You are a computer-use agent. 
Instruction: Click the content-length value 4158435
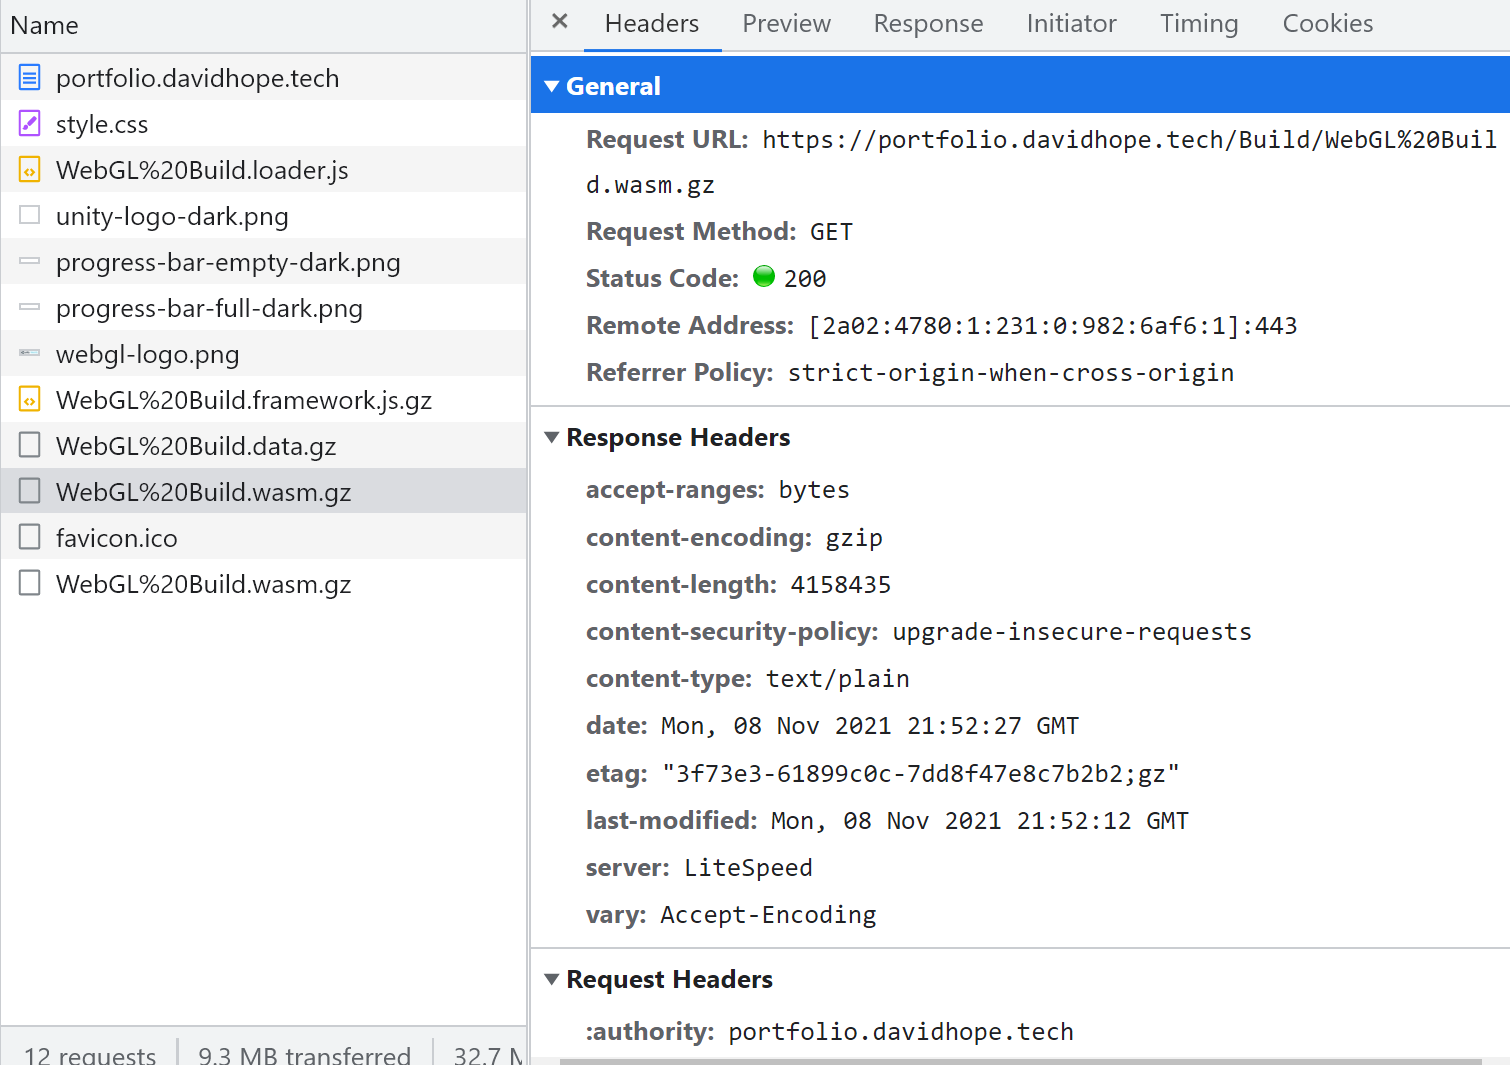(840, 585)
